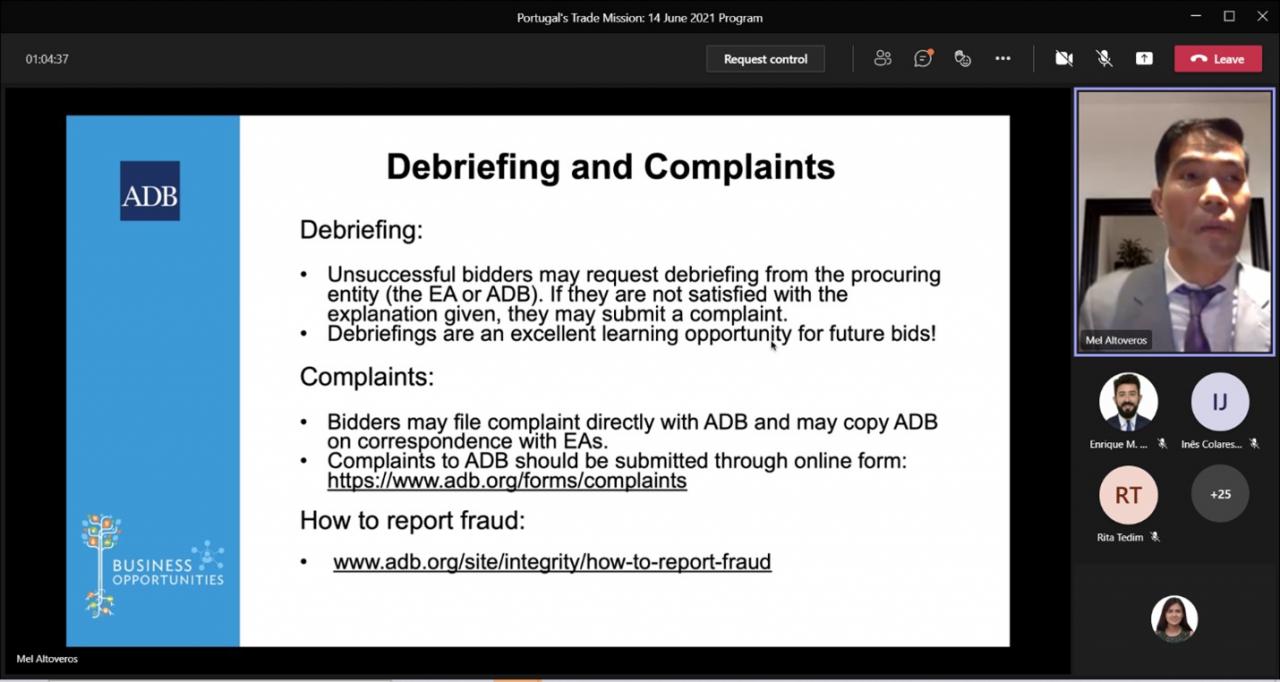Click the slide title Debriefing and Complaints
Image resolution: width=1280 pixels, height=682 pixels.
coord(610,166)
